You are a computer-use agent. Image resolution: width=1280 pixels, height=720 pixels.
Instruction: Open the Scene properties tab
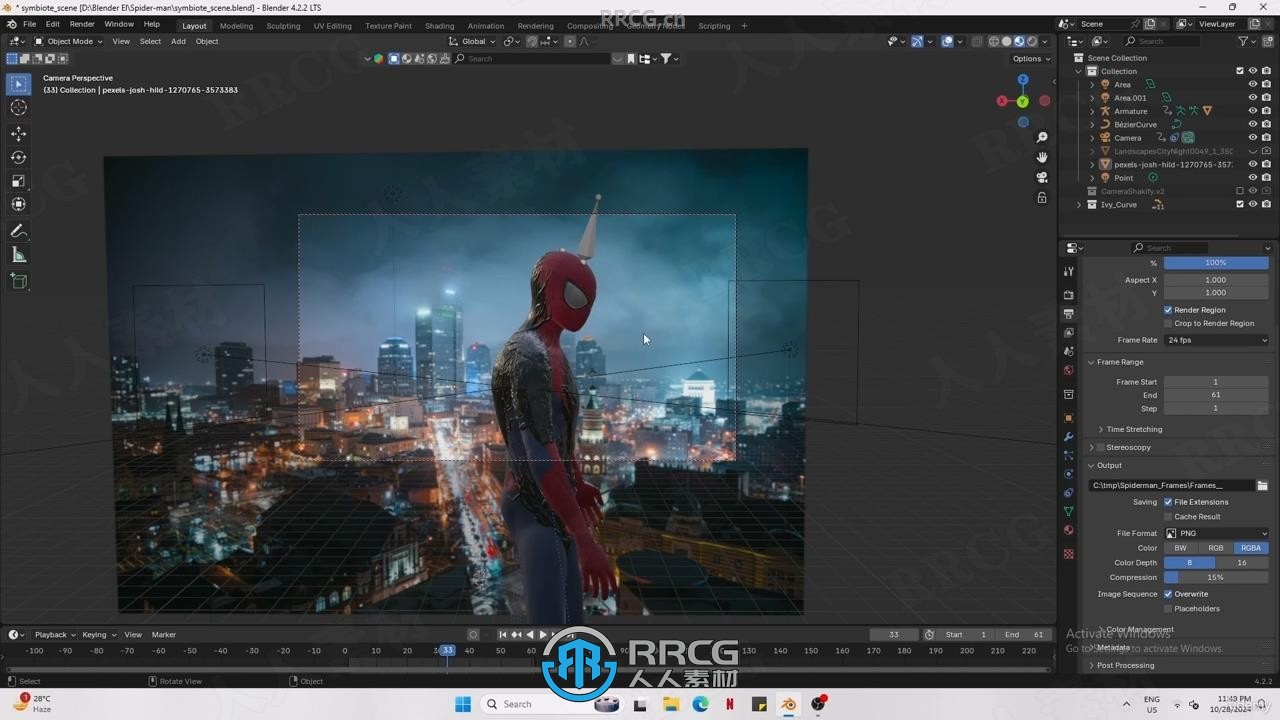pyautogui.click(x=1068, y=352)
